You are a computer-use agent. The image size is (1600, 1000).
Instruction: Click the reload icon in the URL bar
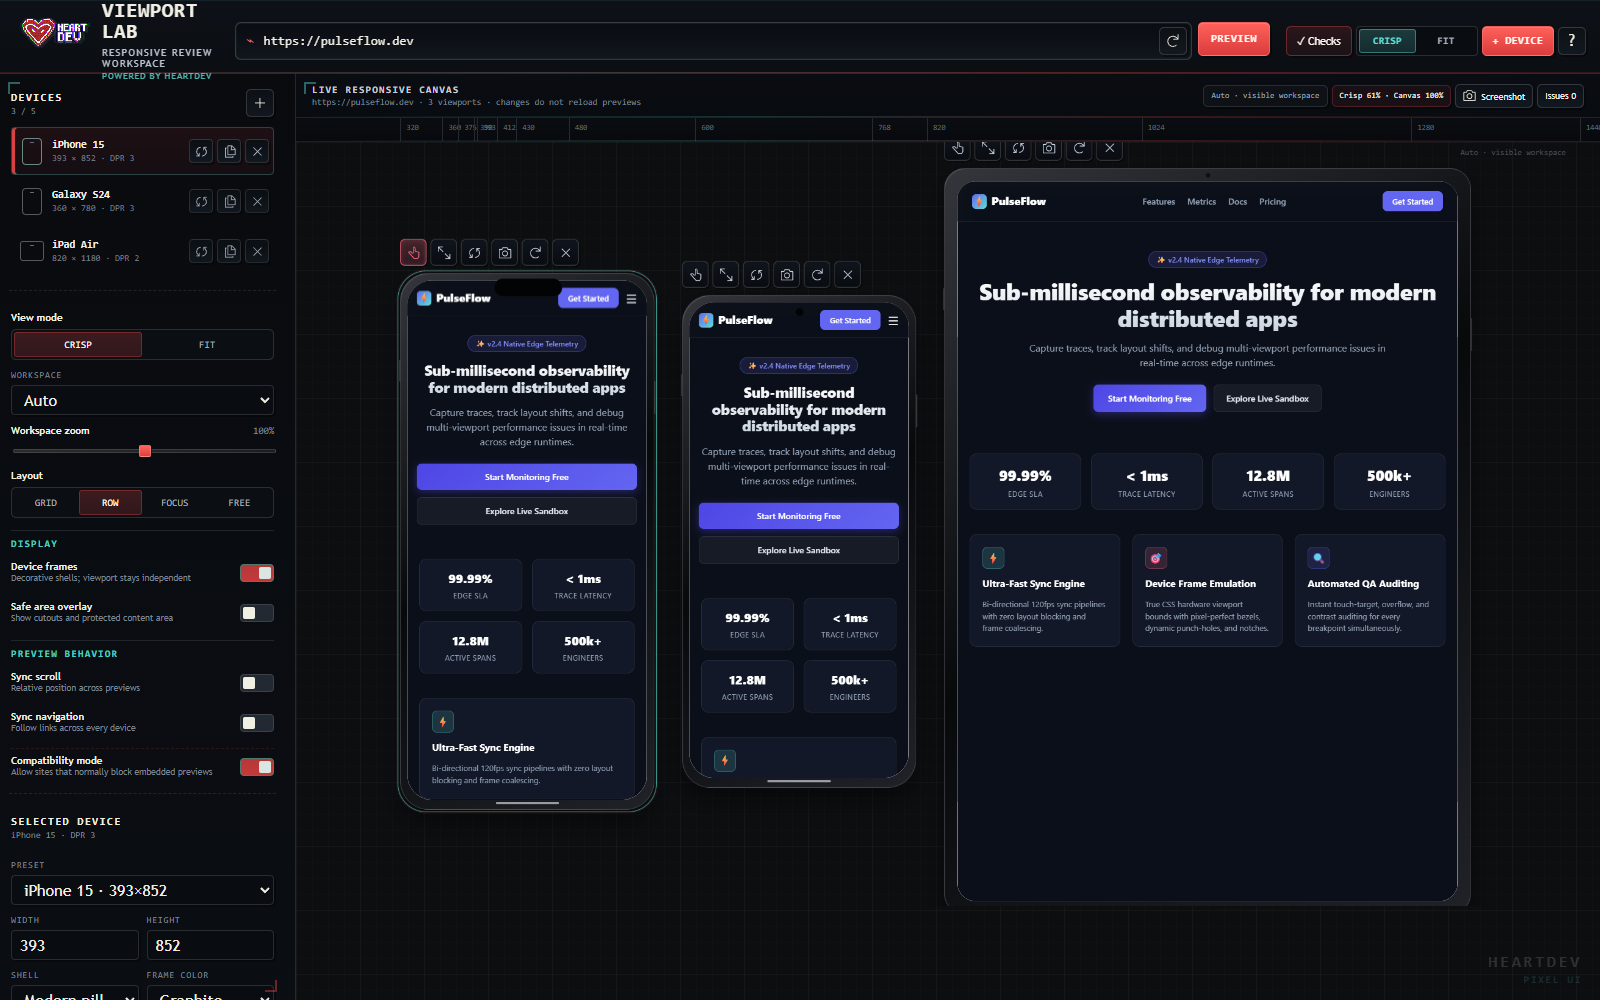[x=1173, y=41]
